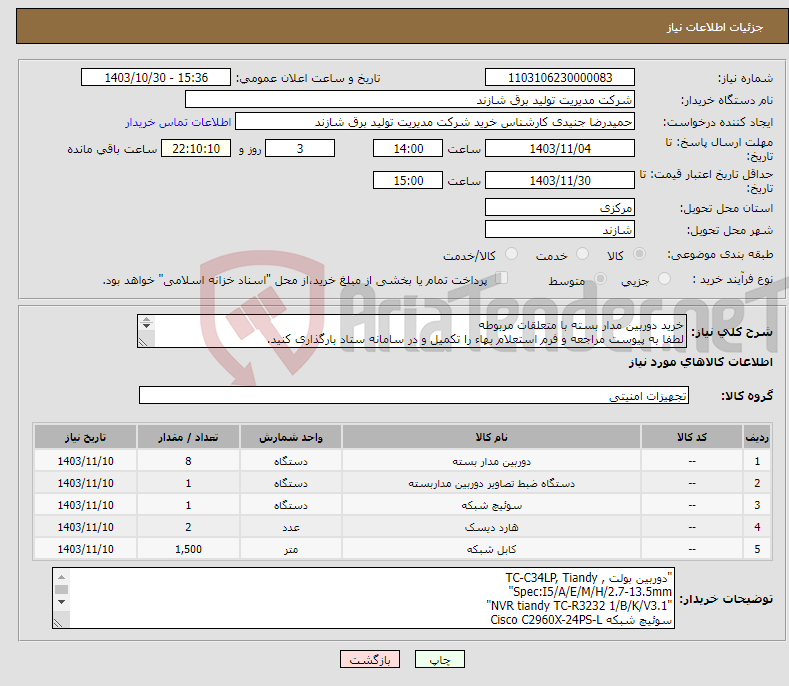
Task: Click resize grip of شرح کلی نیاز textarea
Action: [143, 342]
